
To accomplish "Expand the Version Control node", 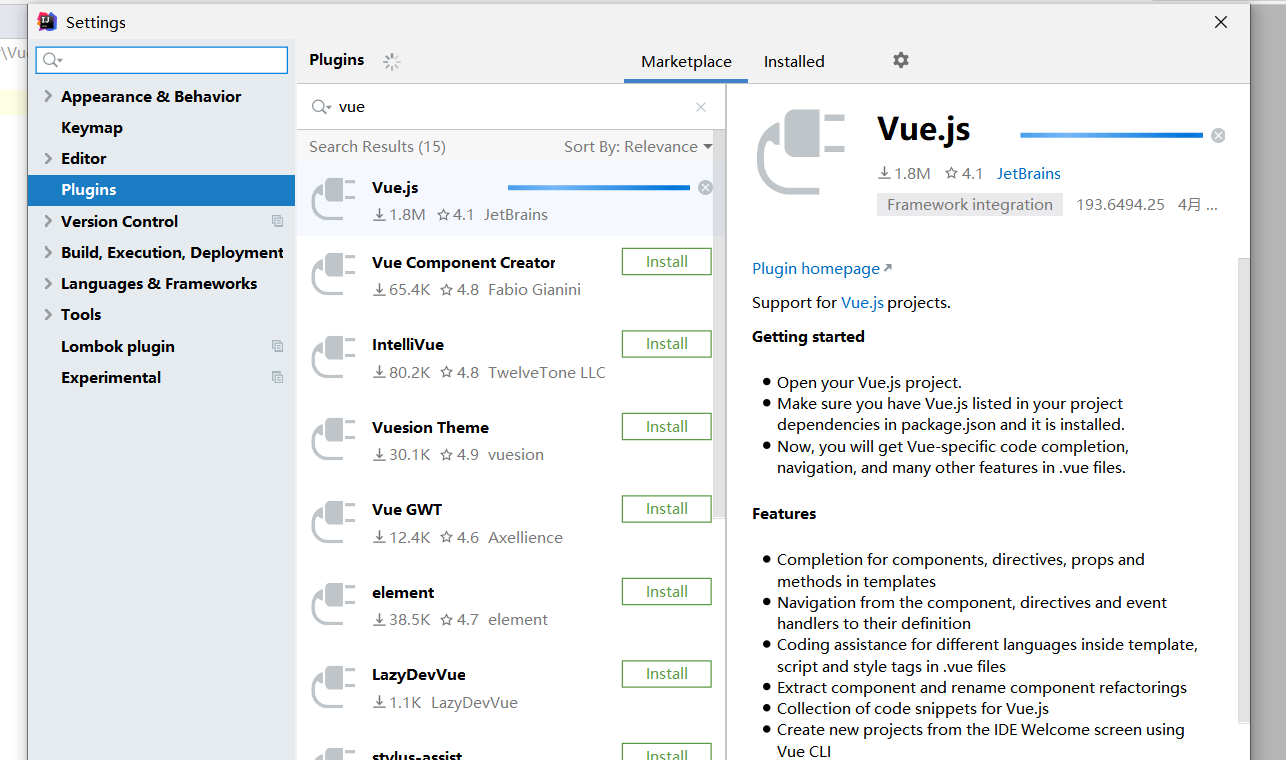I will tap(48, 221).
